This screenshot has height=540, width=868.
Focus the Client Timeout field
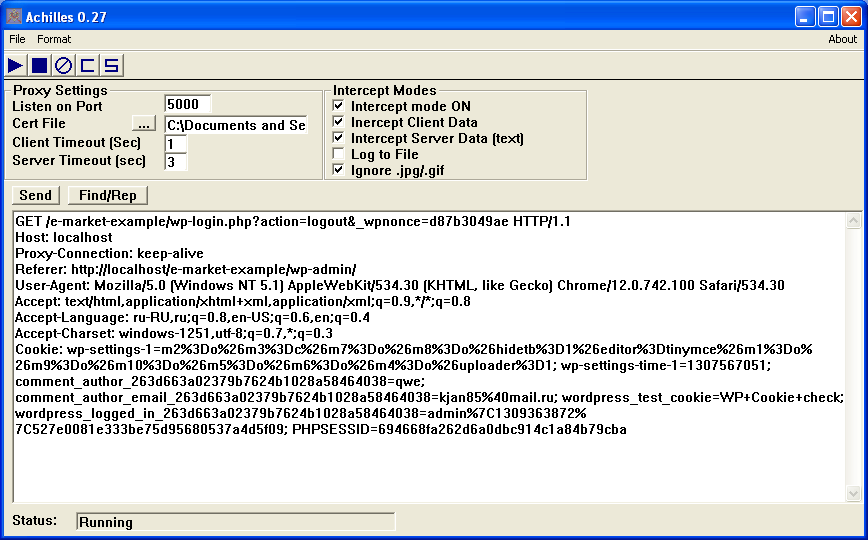(x=176, y=144)
